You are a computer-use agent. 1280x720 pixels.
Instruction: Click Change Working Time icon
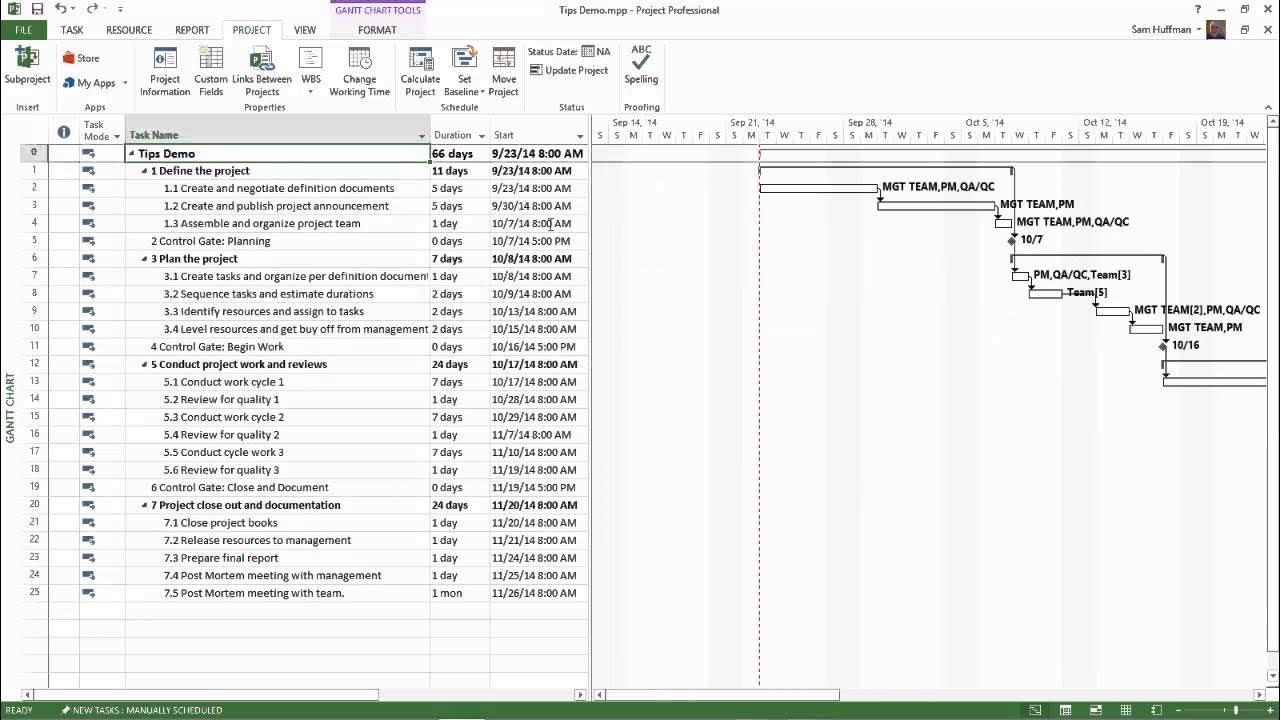(360, 70)
